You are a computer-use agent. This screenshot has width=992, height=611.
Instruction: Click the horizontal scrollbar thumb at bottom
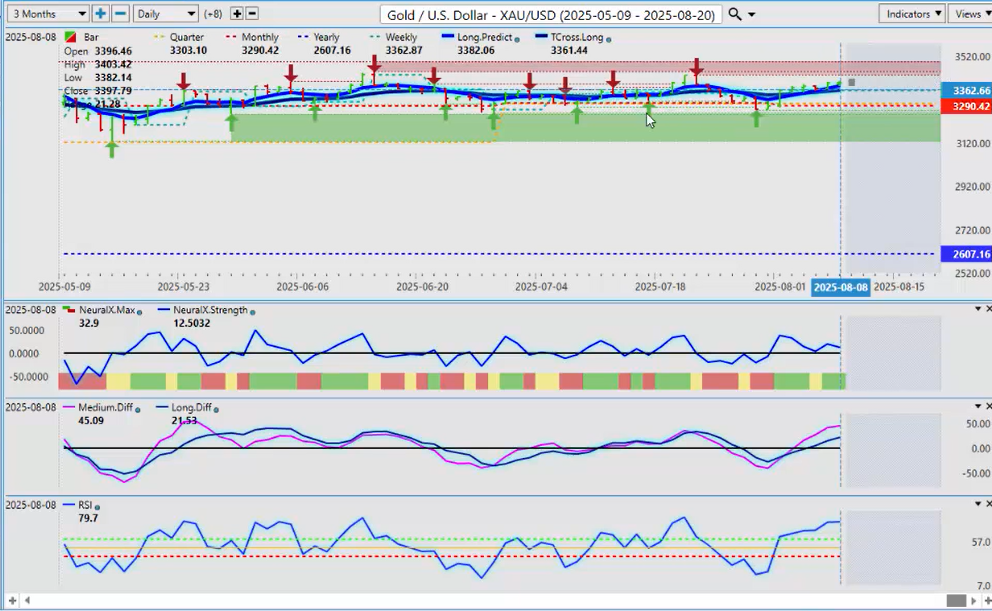click(x=956, y=600)
